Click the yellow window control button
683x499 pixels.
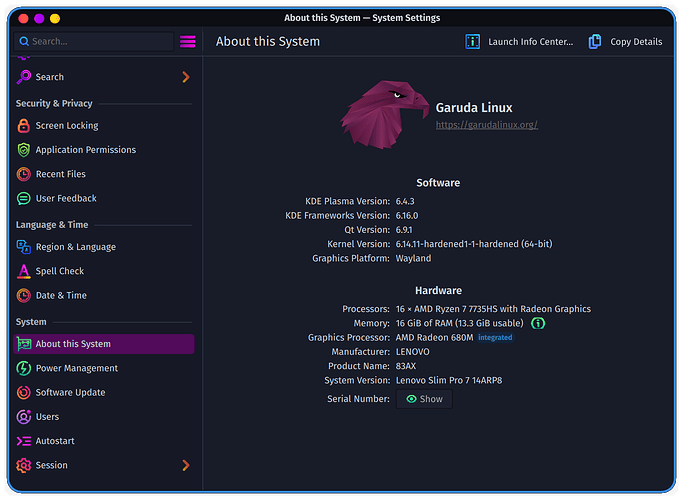click(55, 18)
